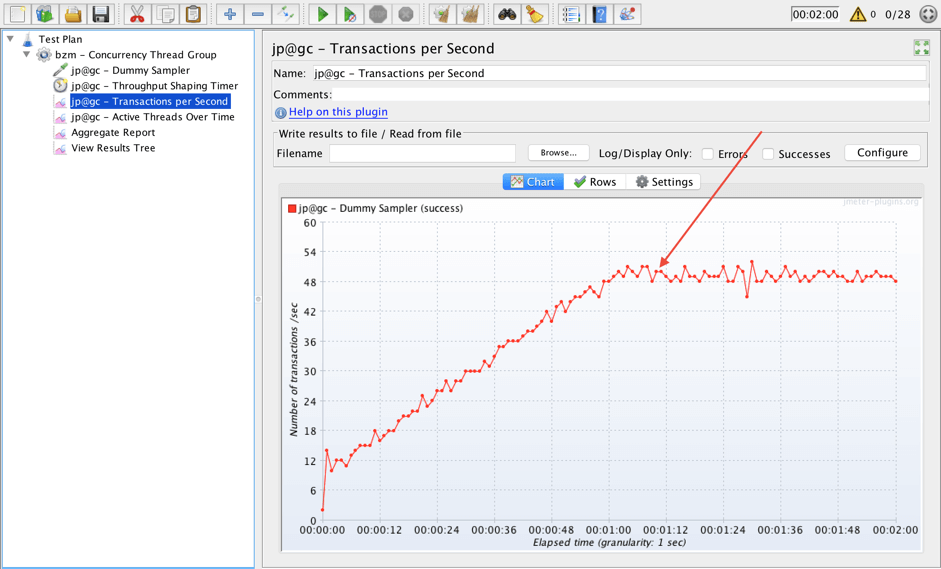The image size is (941, 569).
Task: Click the Browse... button
Action: click(558, 153)
